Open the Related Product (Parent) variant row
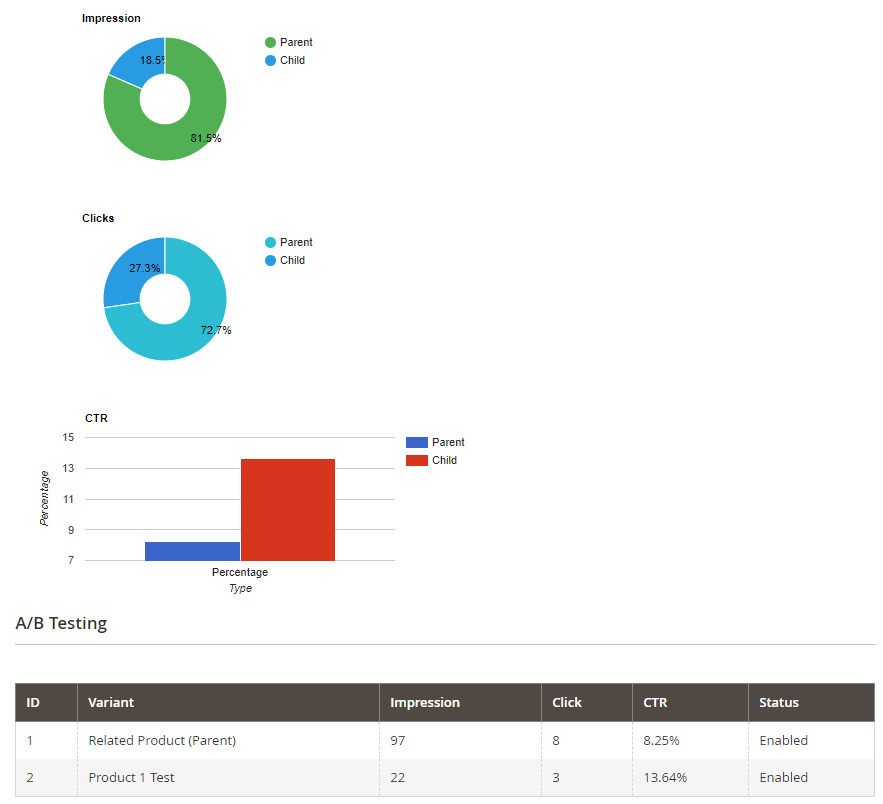Screen dimensions: 883x804 point(162,741)
